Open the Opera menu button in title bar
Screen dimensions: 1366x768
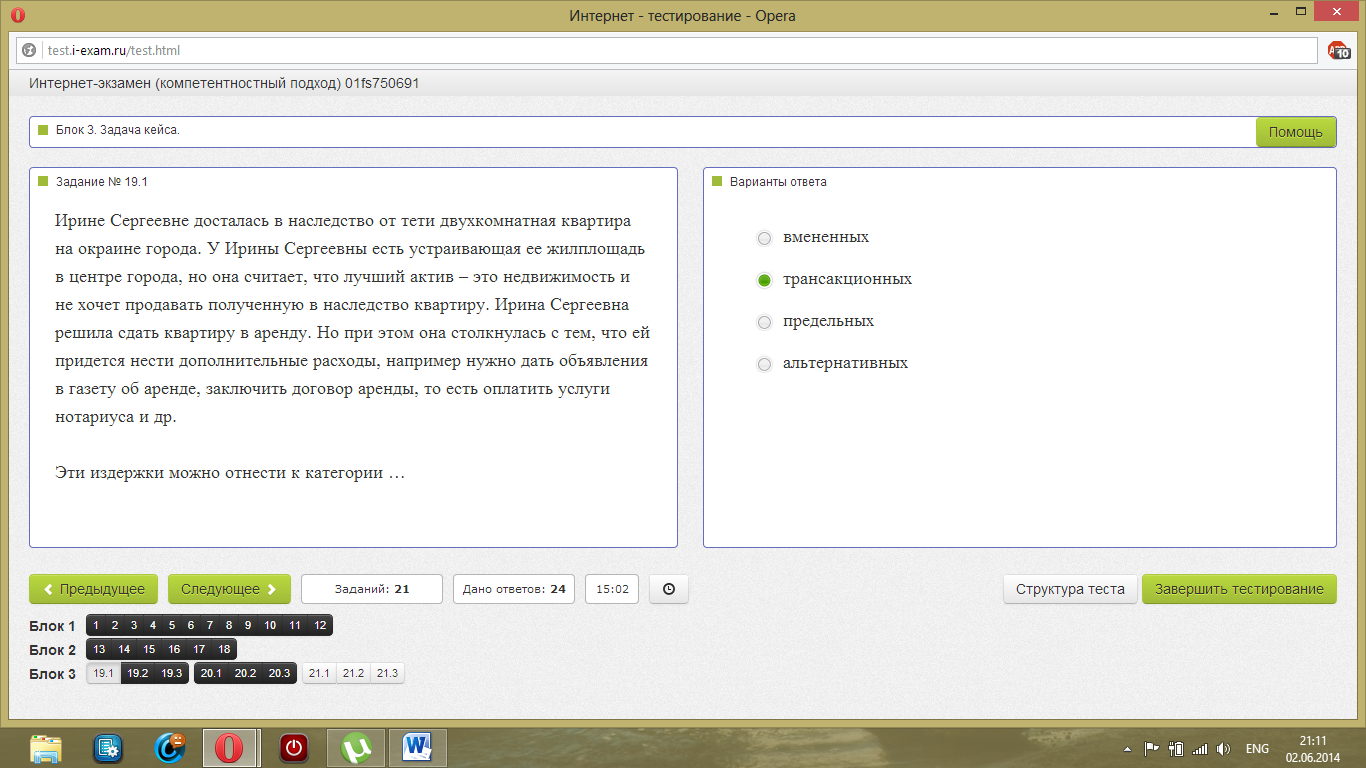(x=17, y=15)
